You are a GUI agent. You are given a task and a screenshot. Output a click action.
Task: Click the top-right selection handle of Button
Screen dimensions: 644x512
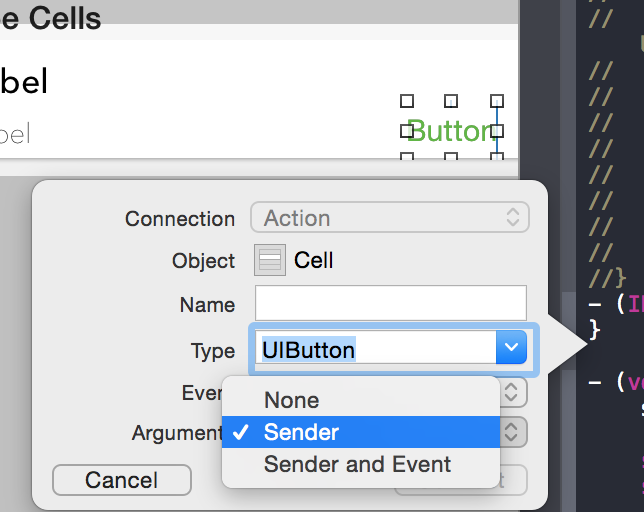pyautogui.click(x=496, y=101)
